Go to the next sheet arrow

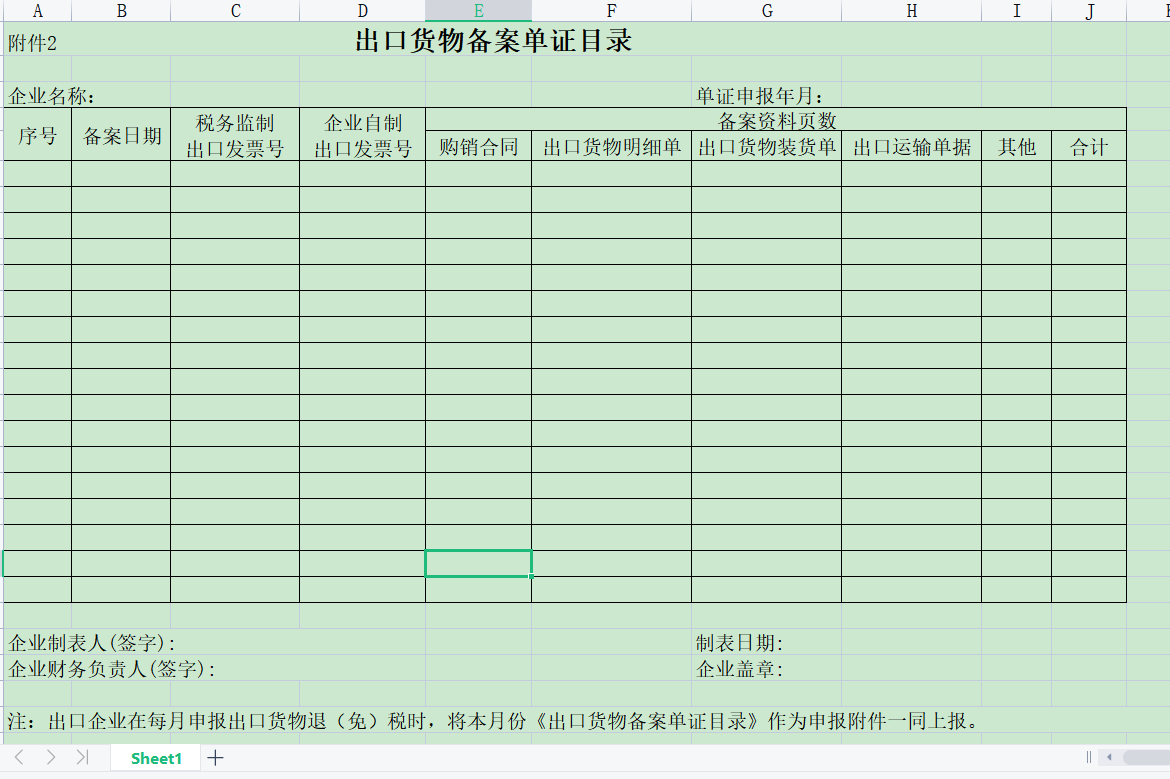[51, 757]
